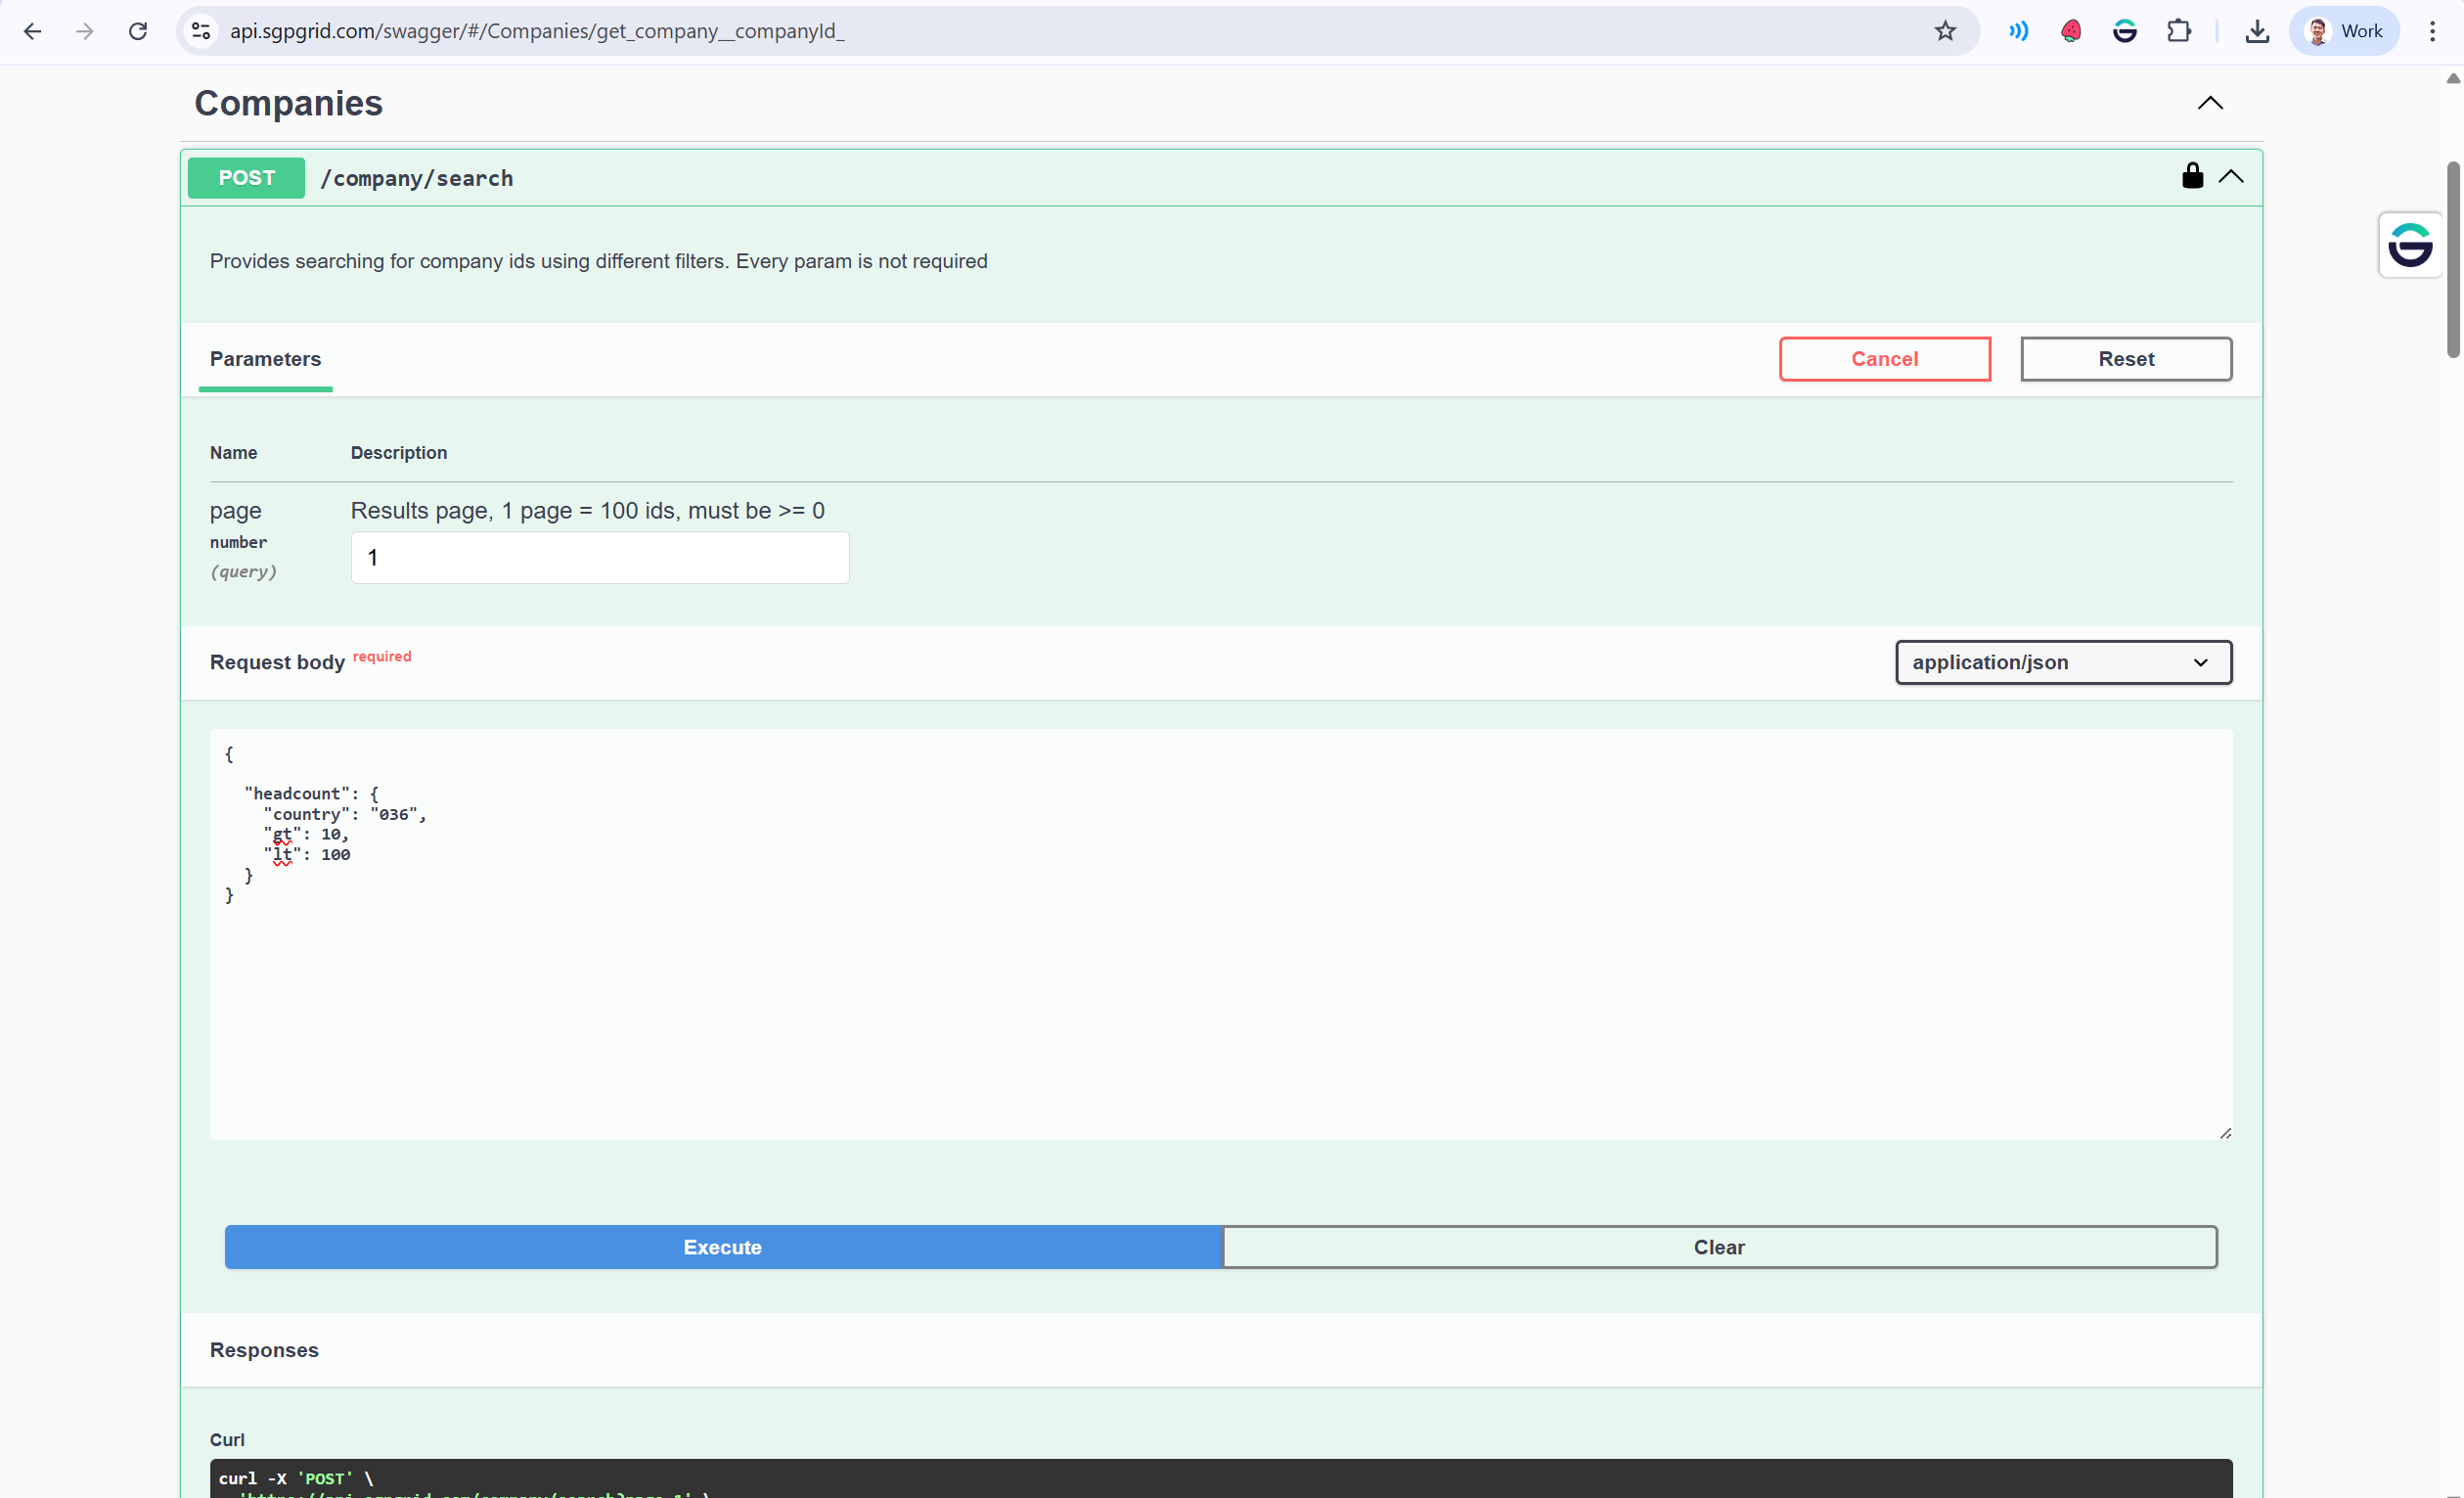This screenshot has width=2464, height=1498.
Task: Click the Request body label
Action: [277, 662]
